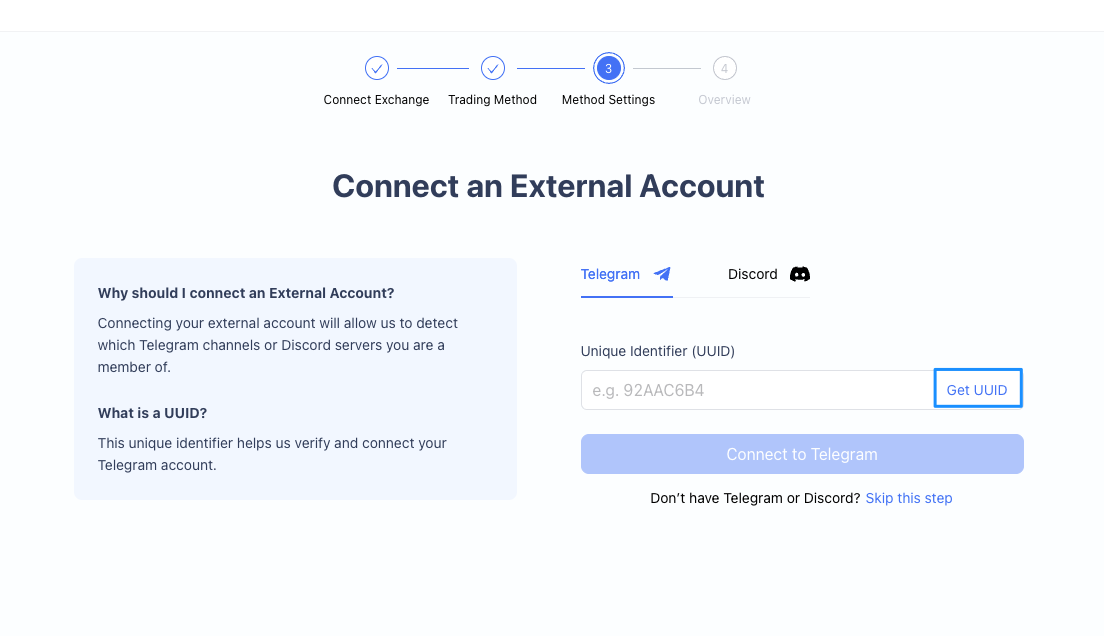Click the Method Settings step label
The image size is (1104, 636).
(608, 100)
